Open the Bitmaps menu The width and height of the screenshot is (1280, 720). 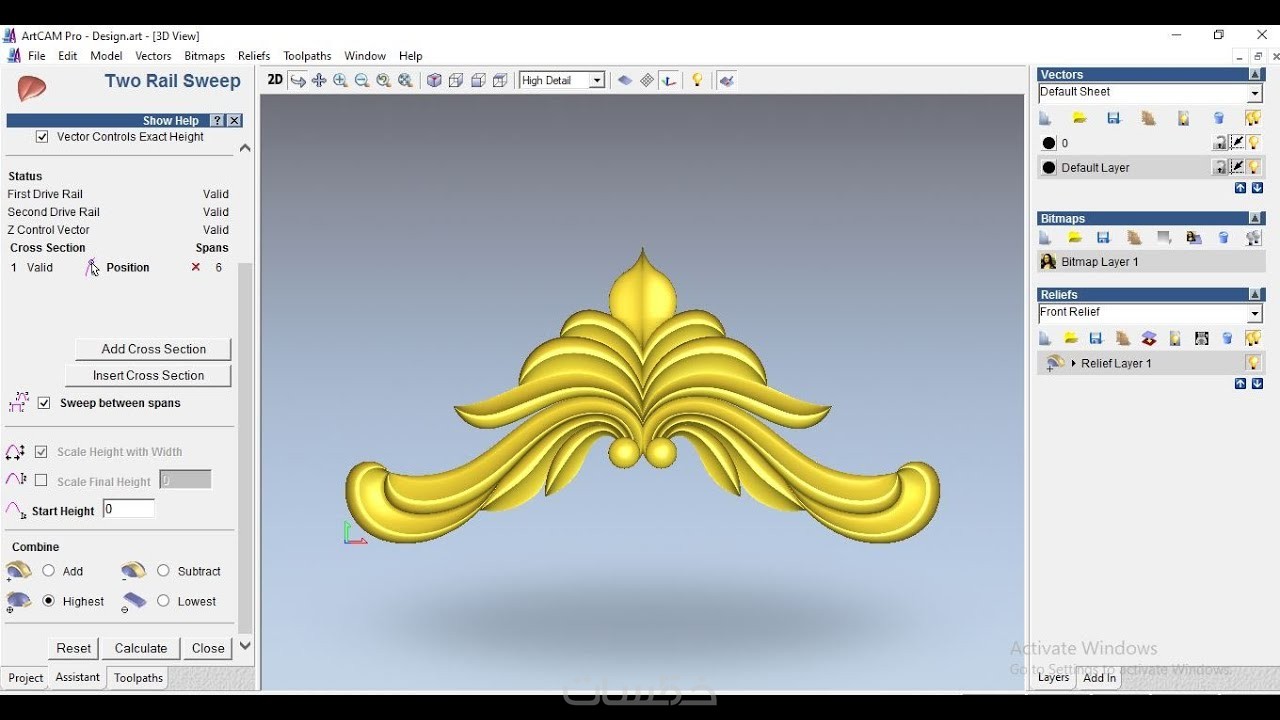pos(204,56)
